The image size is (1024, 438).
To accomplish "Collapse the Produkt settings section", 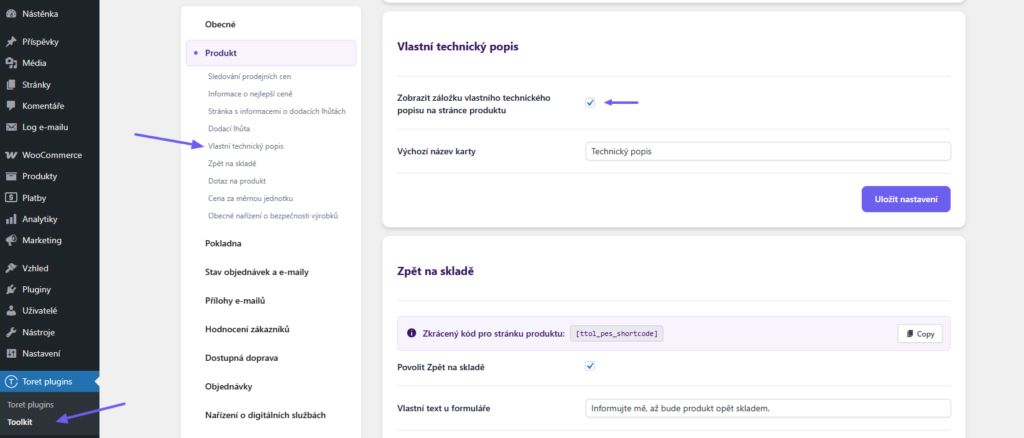I will 271,53.
